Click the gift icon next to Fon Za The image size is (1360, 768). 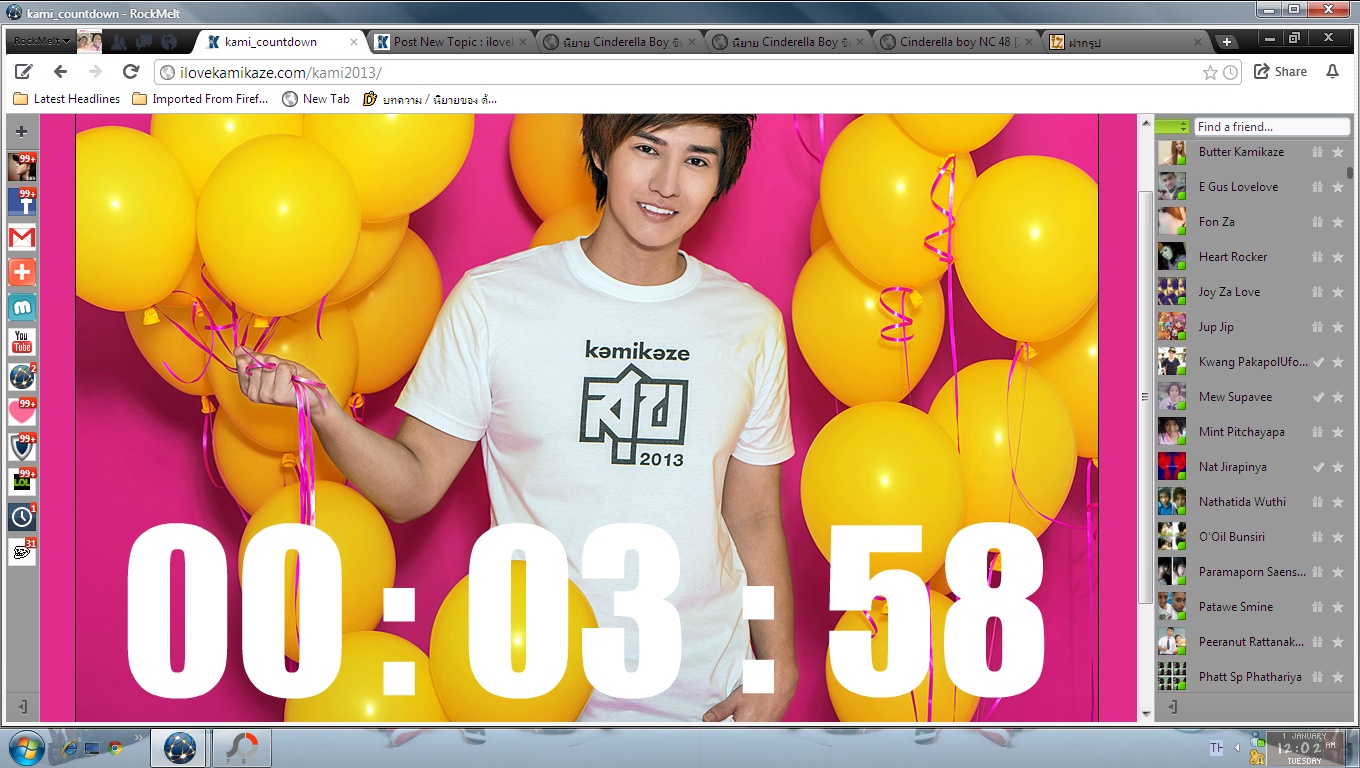[1317, 222]
